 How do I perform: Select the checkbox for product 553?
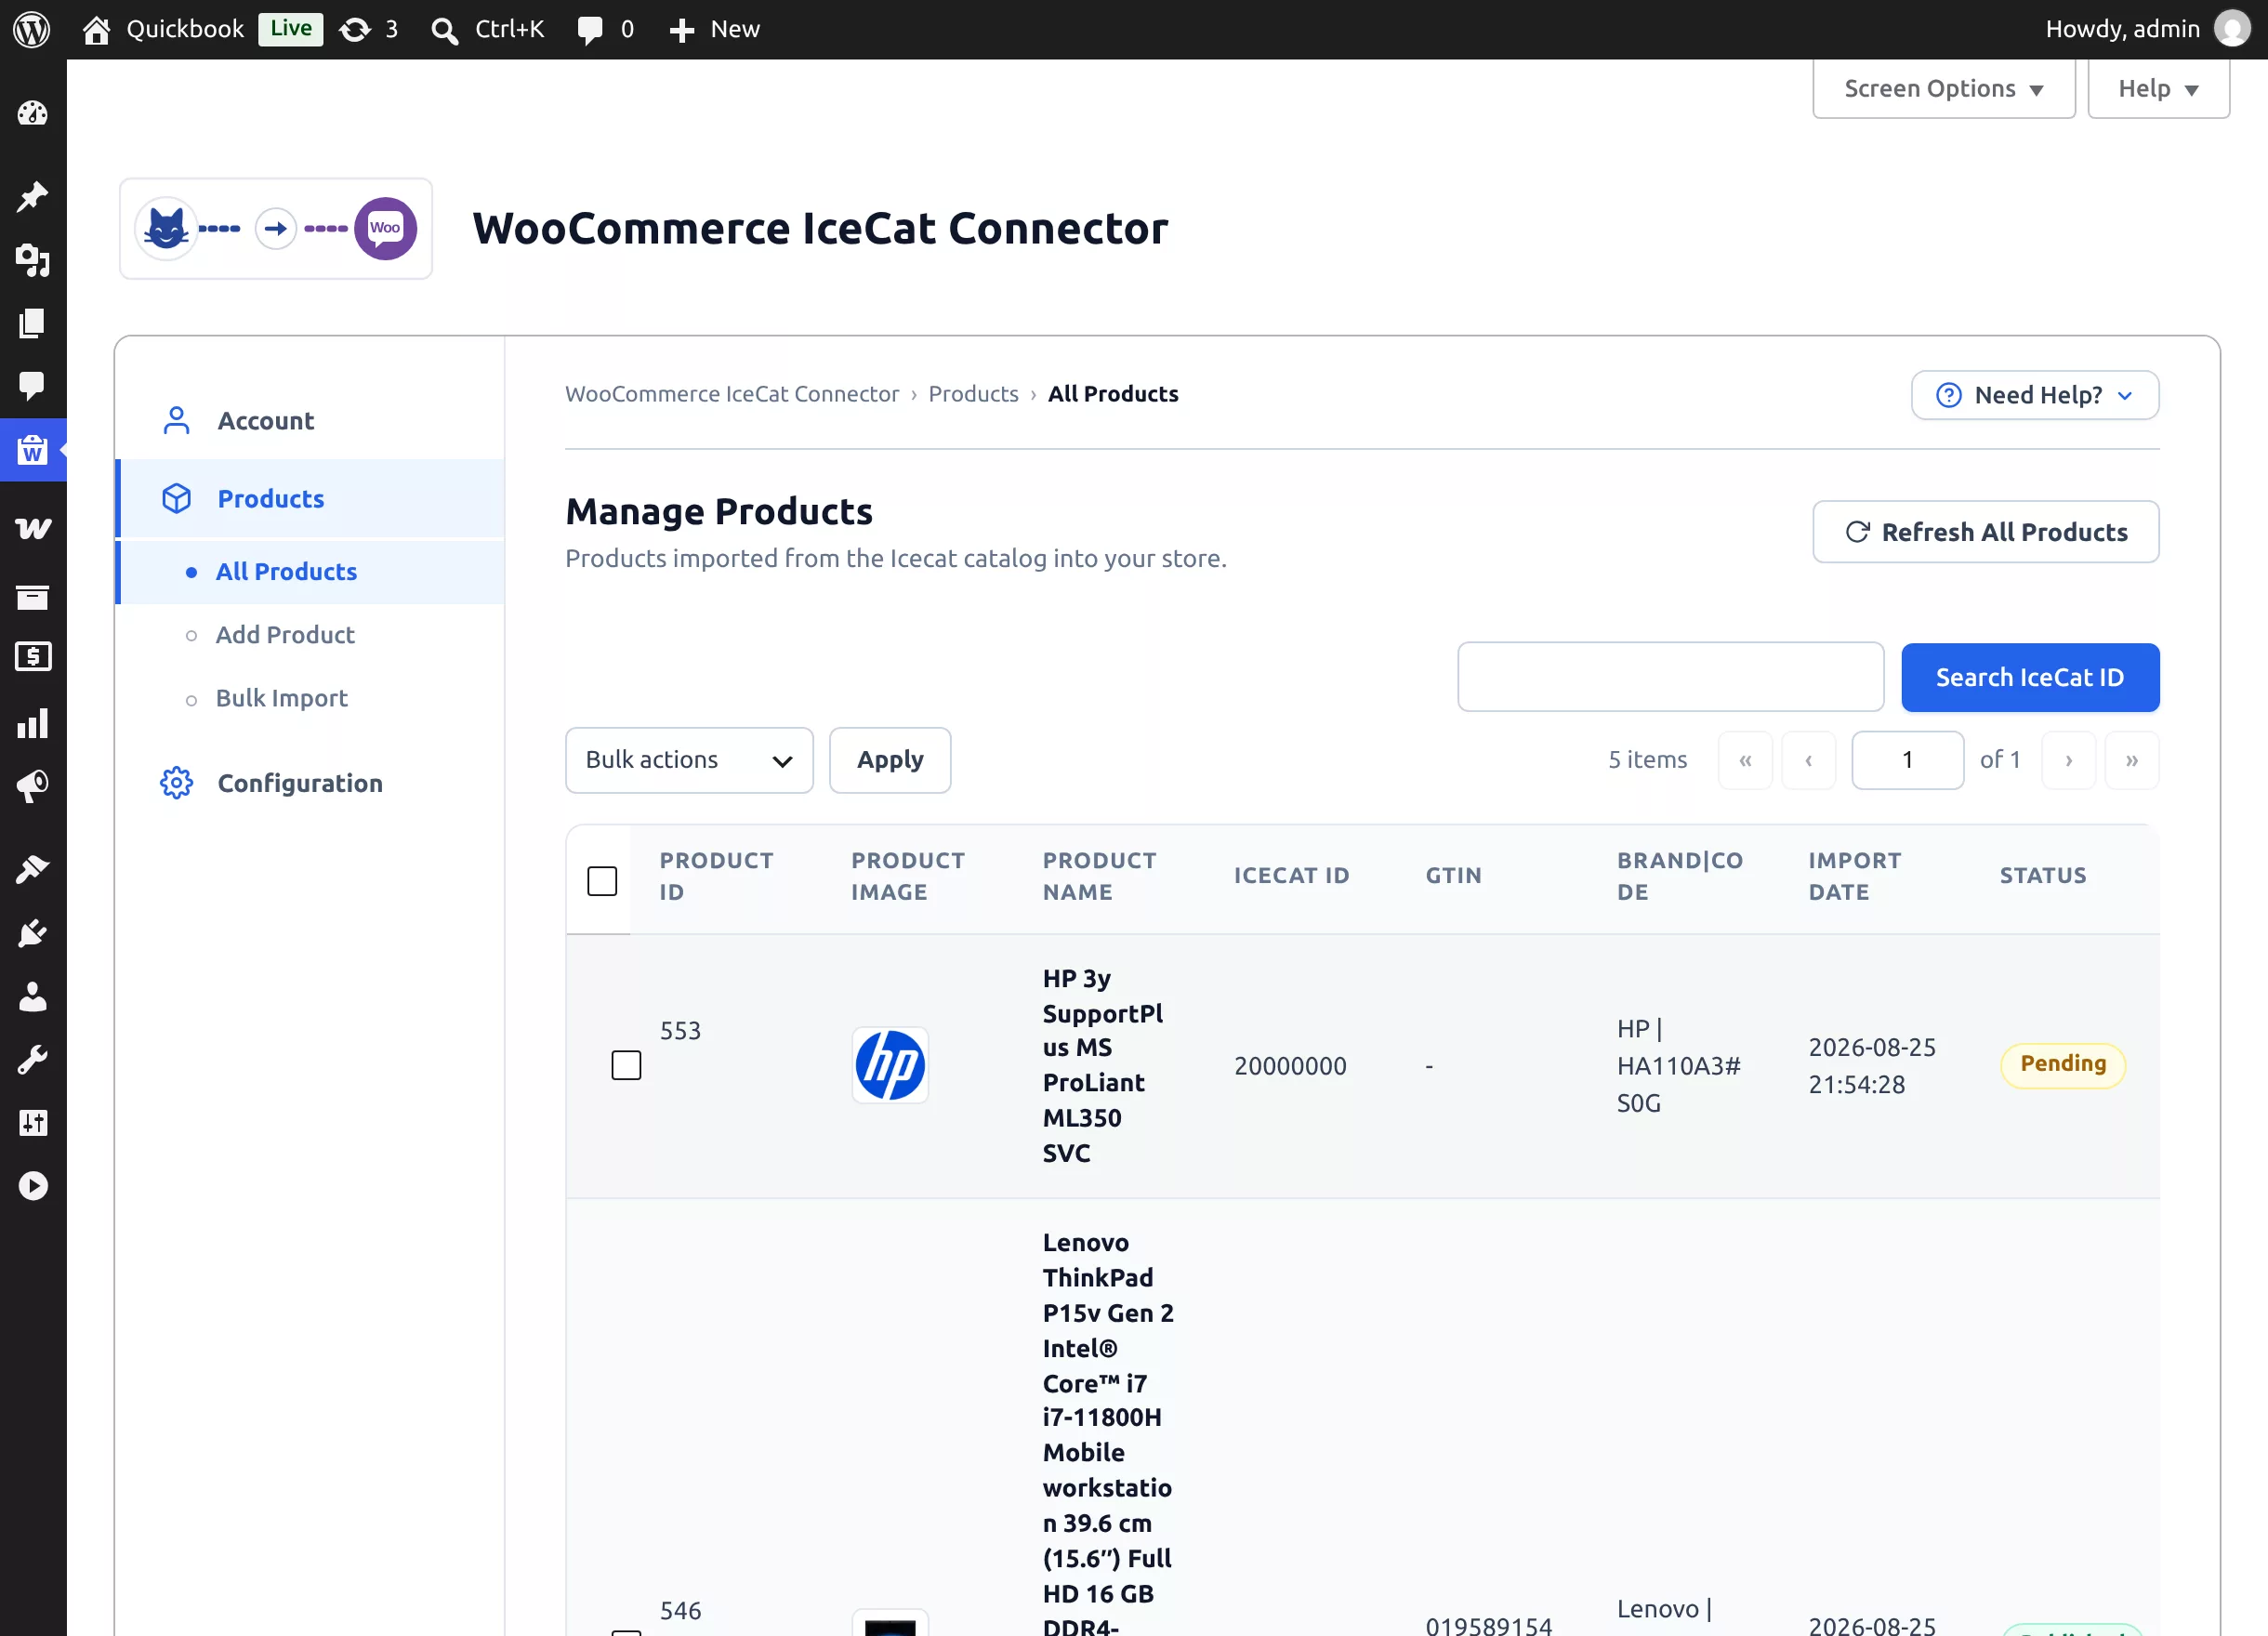click(626, 1065)
